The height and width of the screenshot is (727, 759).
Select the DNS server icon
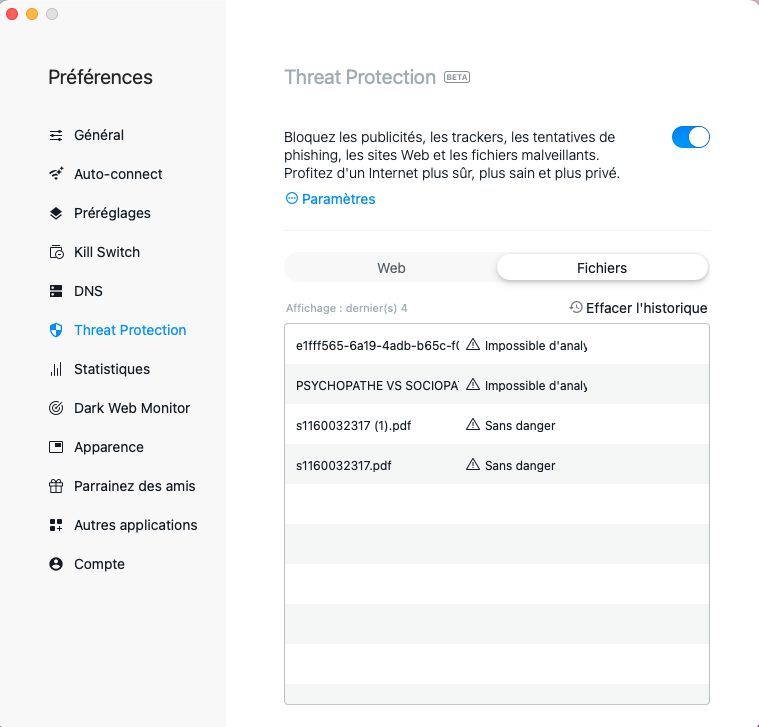point(56,291)
